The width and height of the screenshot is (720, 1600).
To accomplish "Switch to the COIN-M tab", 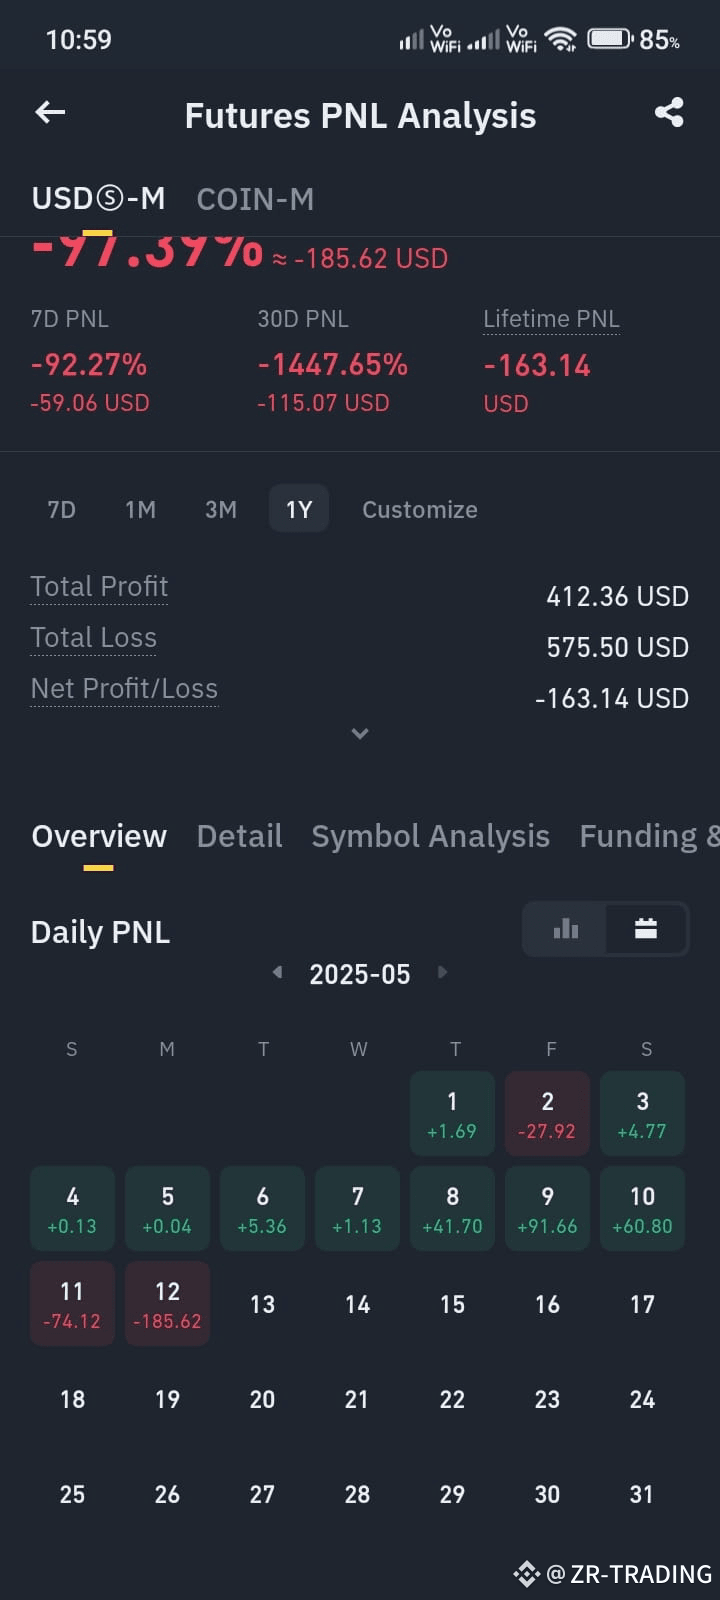I will 255,199.
